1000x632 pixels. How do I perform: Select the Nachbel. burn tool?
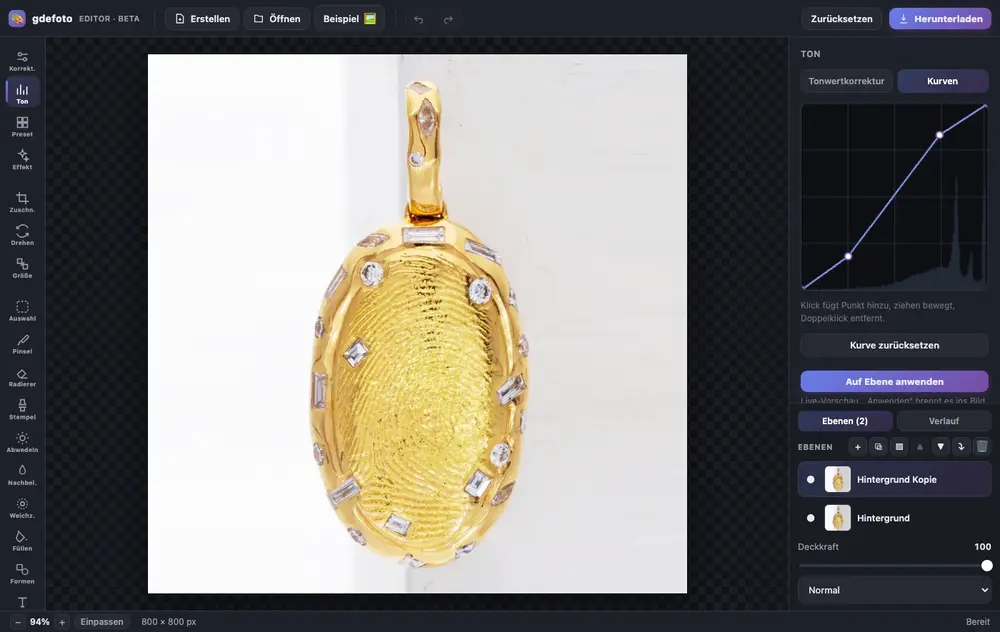click(x=22, y=475)
